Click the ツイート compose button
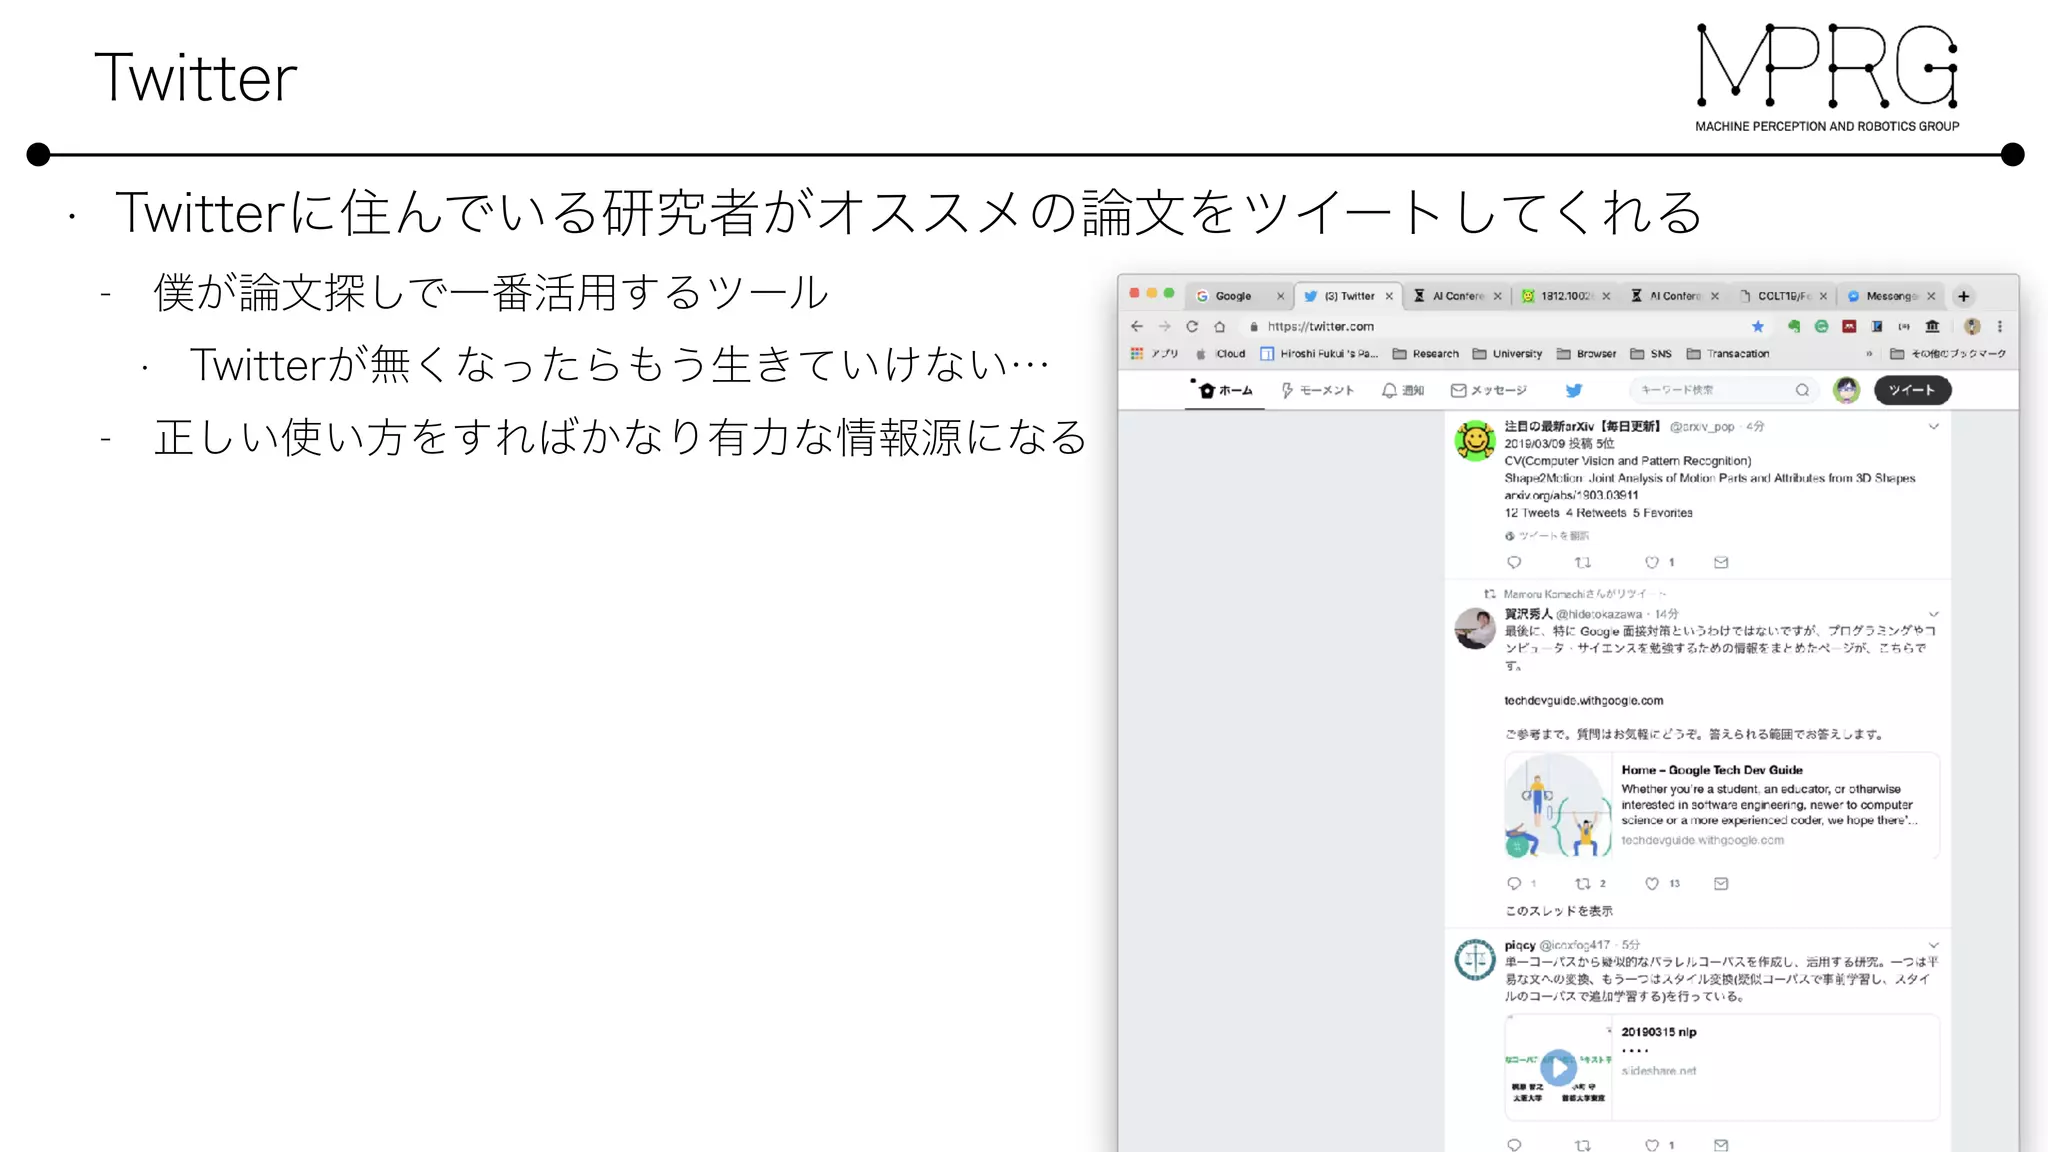 [1911, 390]
